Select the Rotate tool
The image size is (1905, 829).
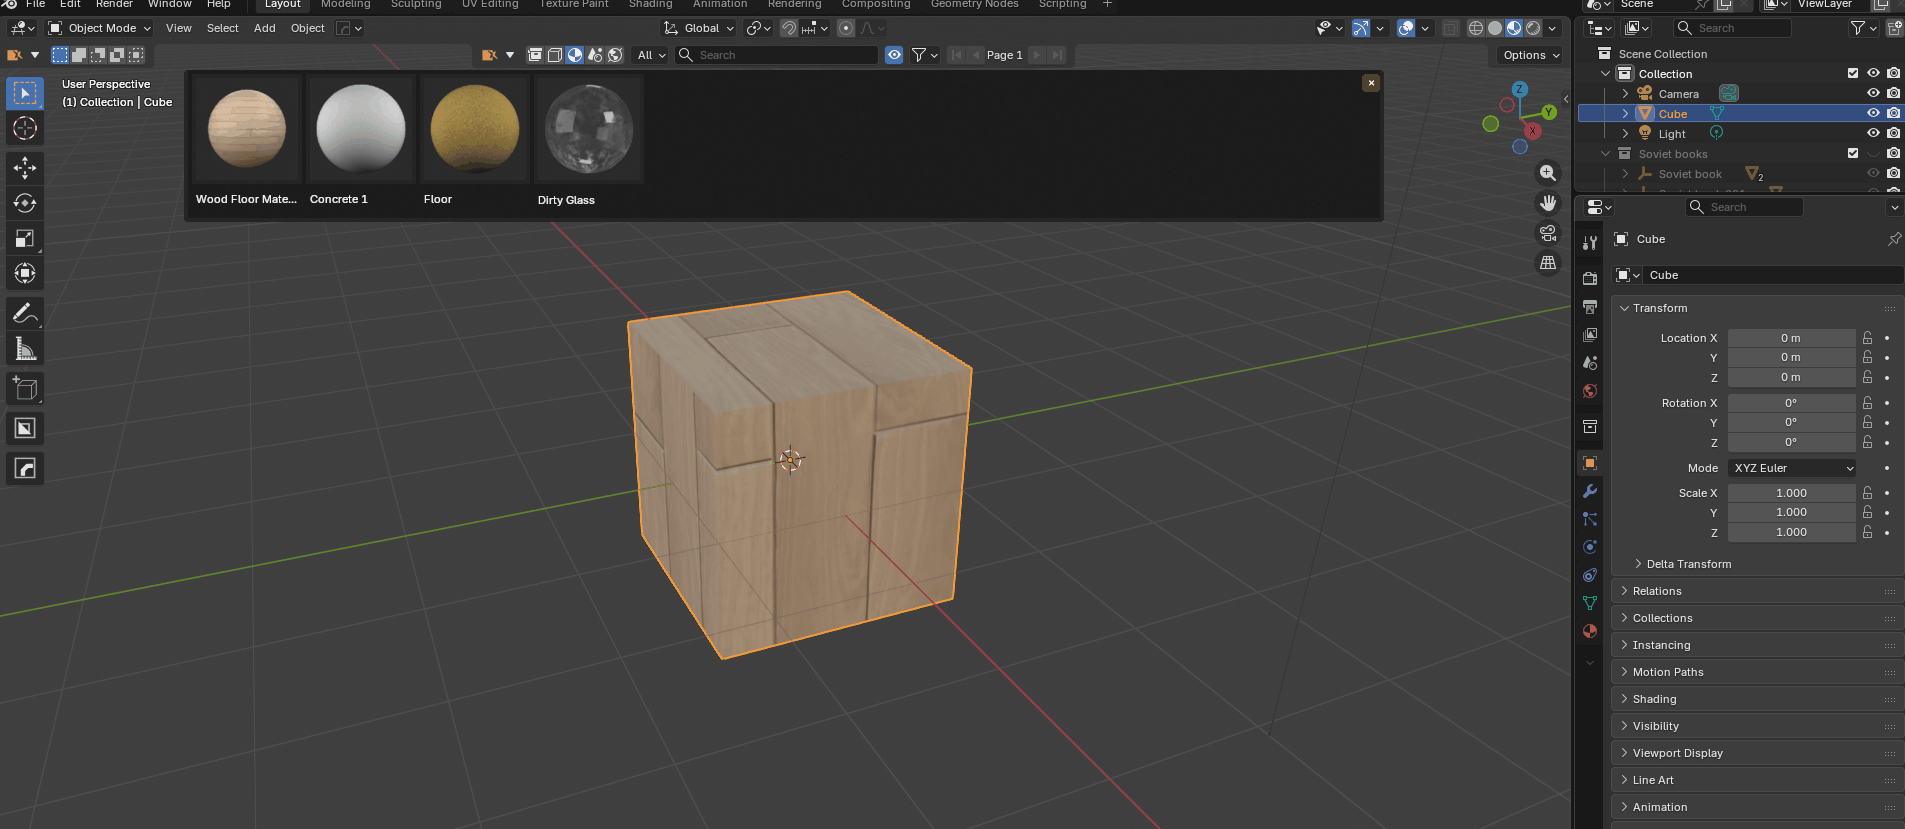tap(25, 203)
